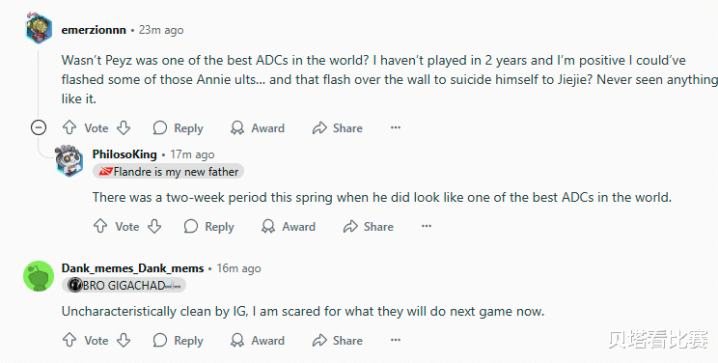Screen dimensions: 718x363
Task: Open more options on emerzionnn's comment
Action: tap(396, 128)
